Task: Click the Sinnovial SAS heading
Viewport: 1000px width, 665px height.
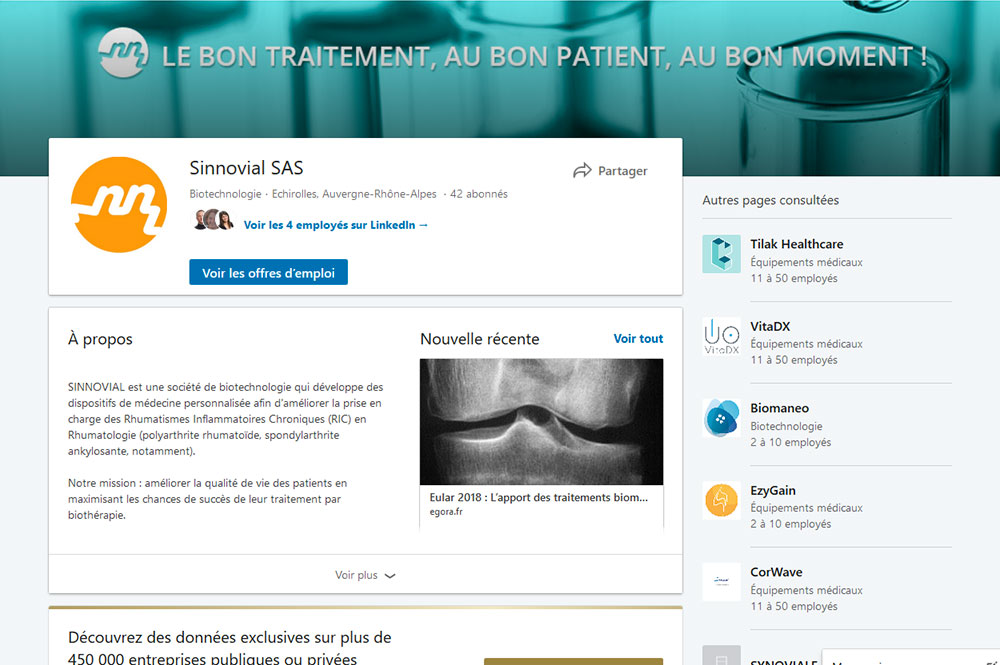Action: point(246,168)
